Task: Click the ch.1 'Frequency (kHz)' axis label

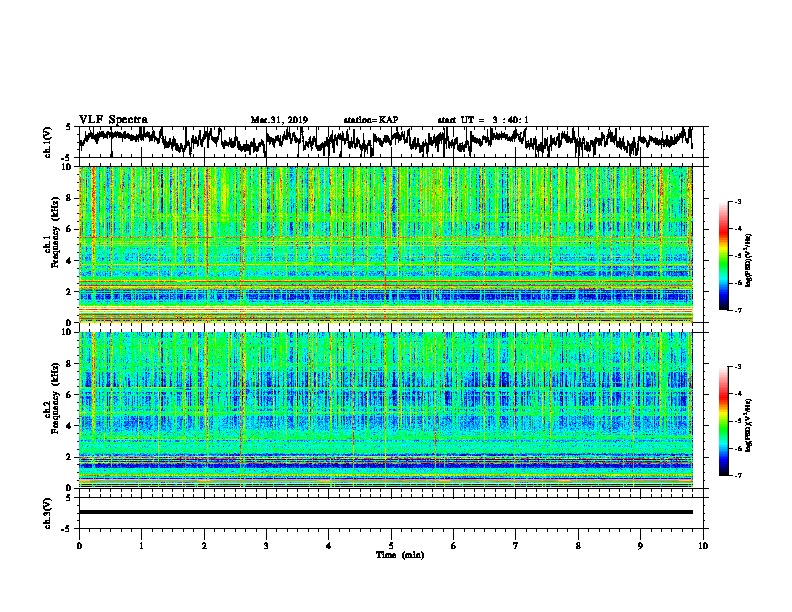Action: [55, 233]
